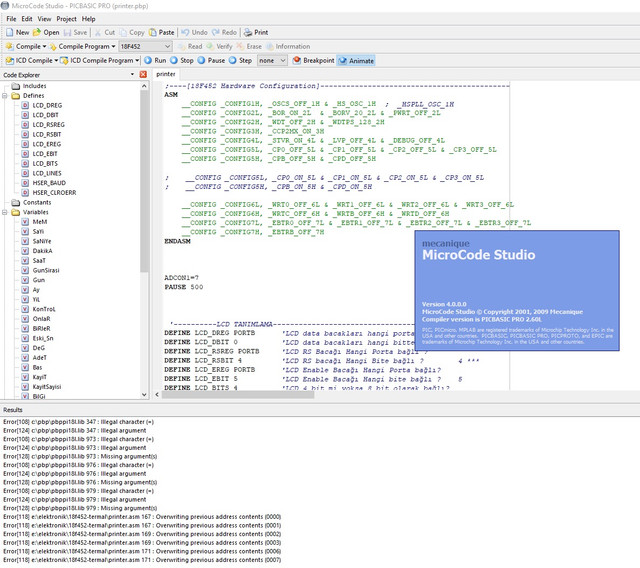
Task: Click the Paste toolbar icon
Action: 153,32
